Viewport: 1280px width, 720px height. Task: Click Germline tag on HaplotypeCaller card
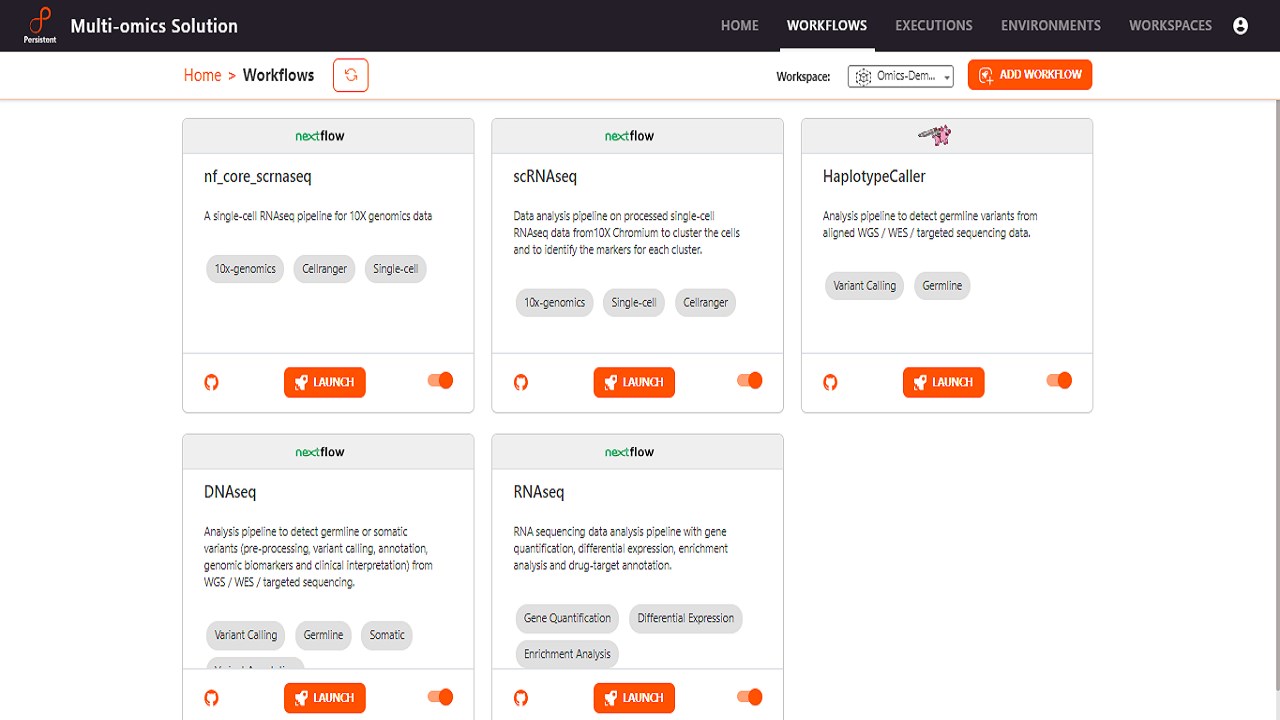942,286
